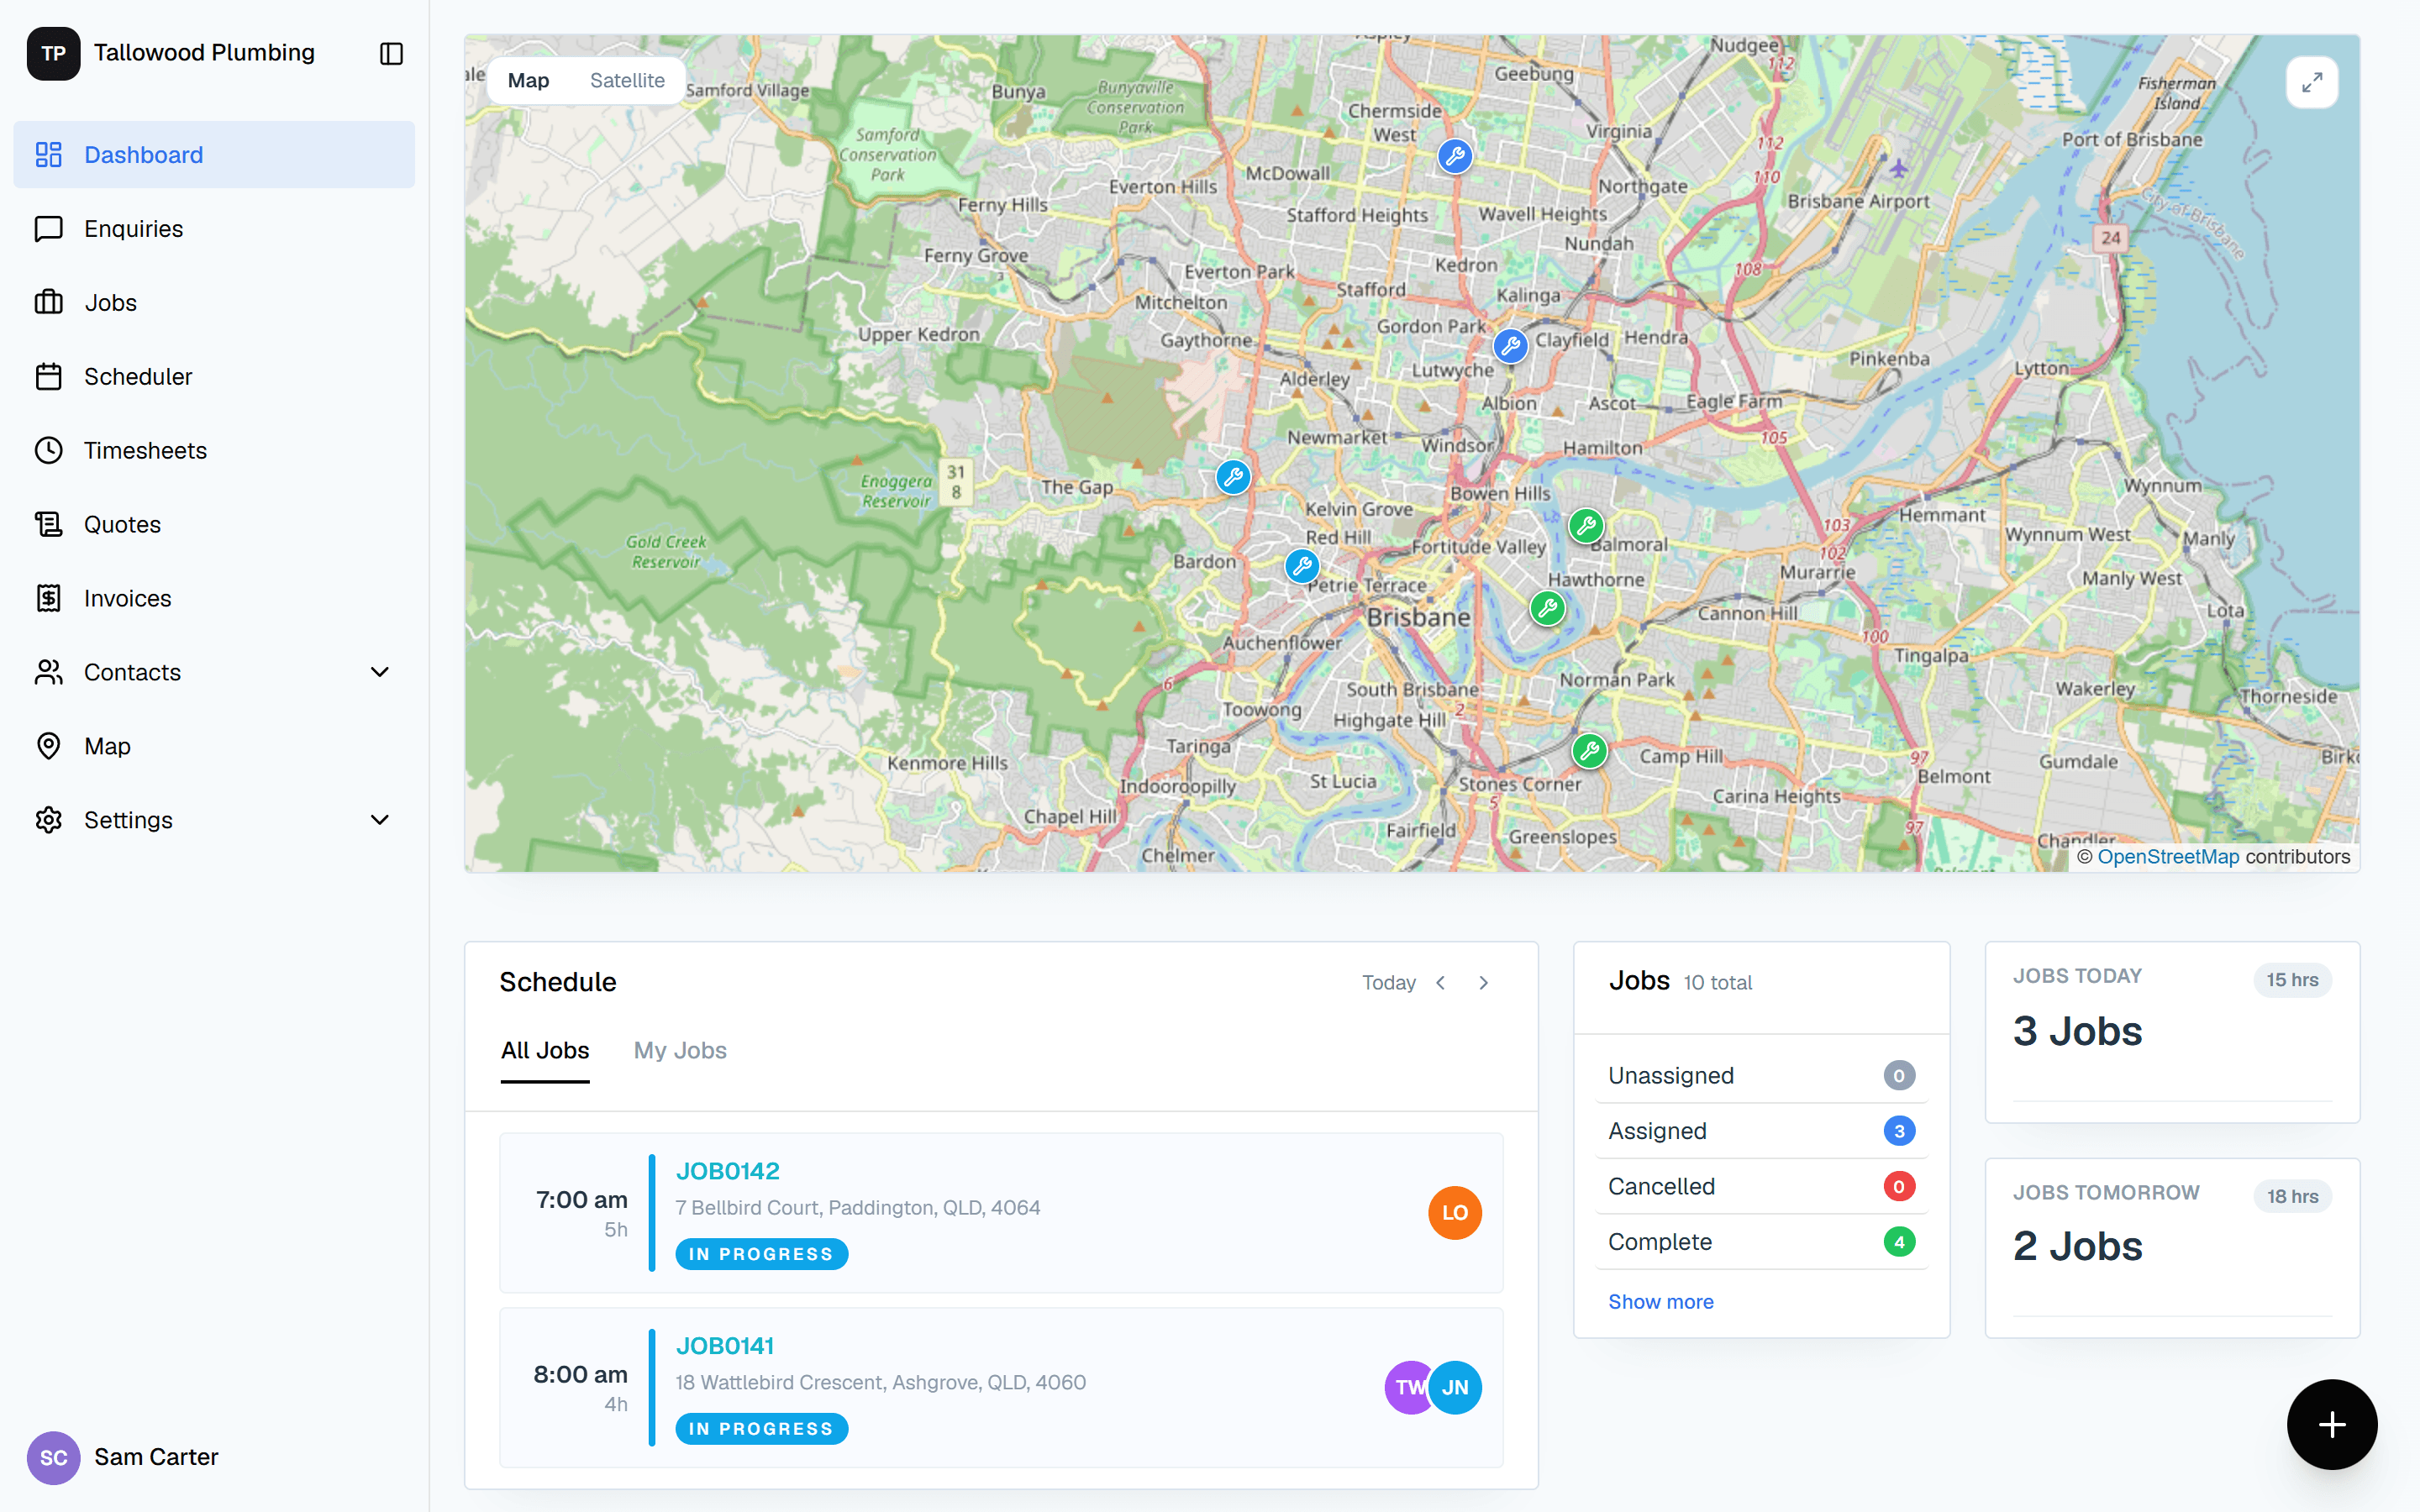
Task: Click the LO assignee avatar
Action: click(1454, 1213)
